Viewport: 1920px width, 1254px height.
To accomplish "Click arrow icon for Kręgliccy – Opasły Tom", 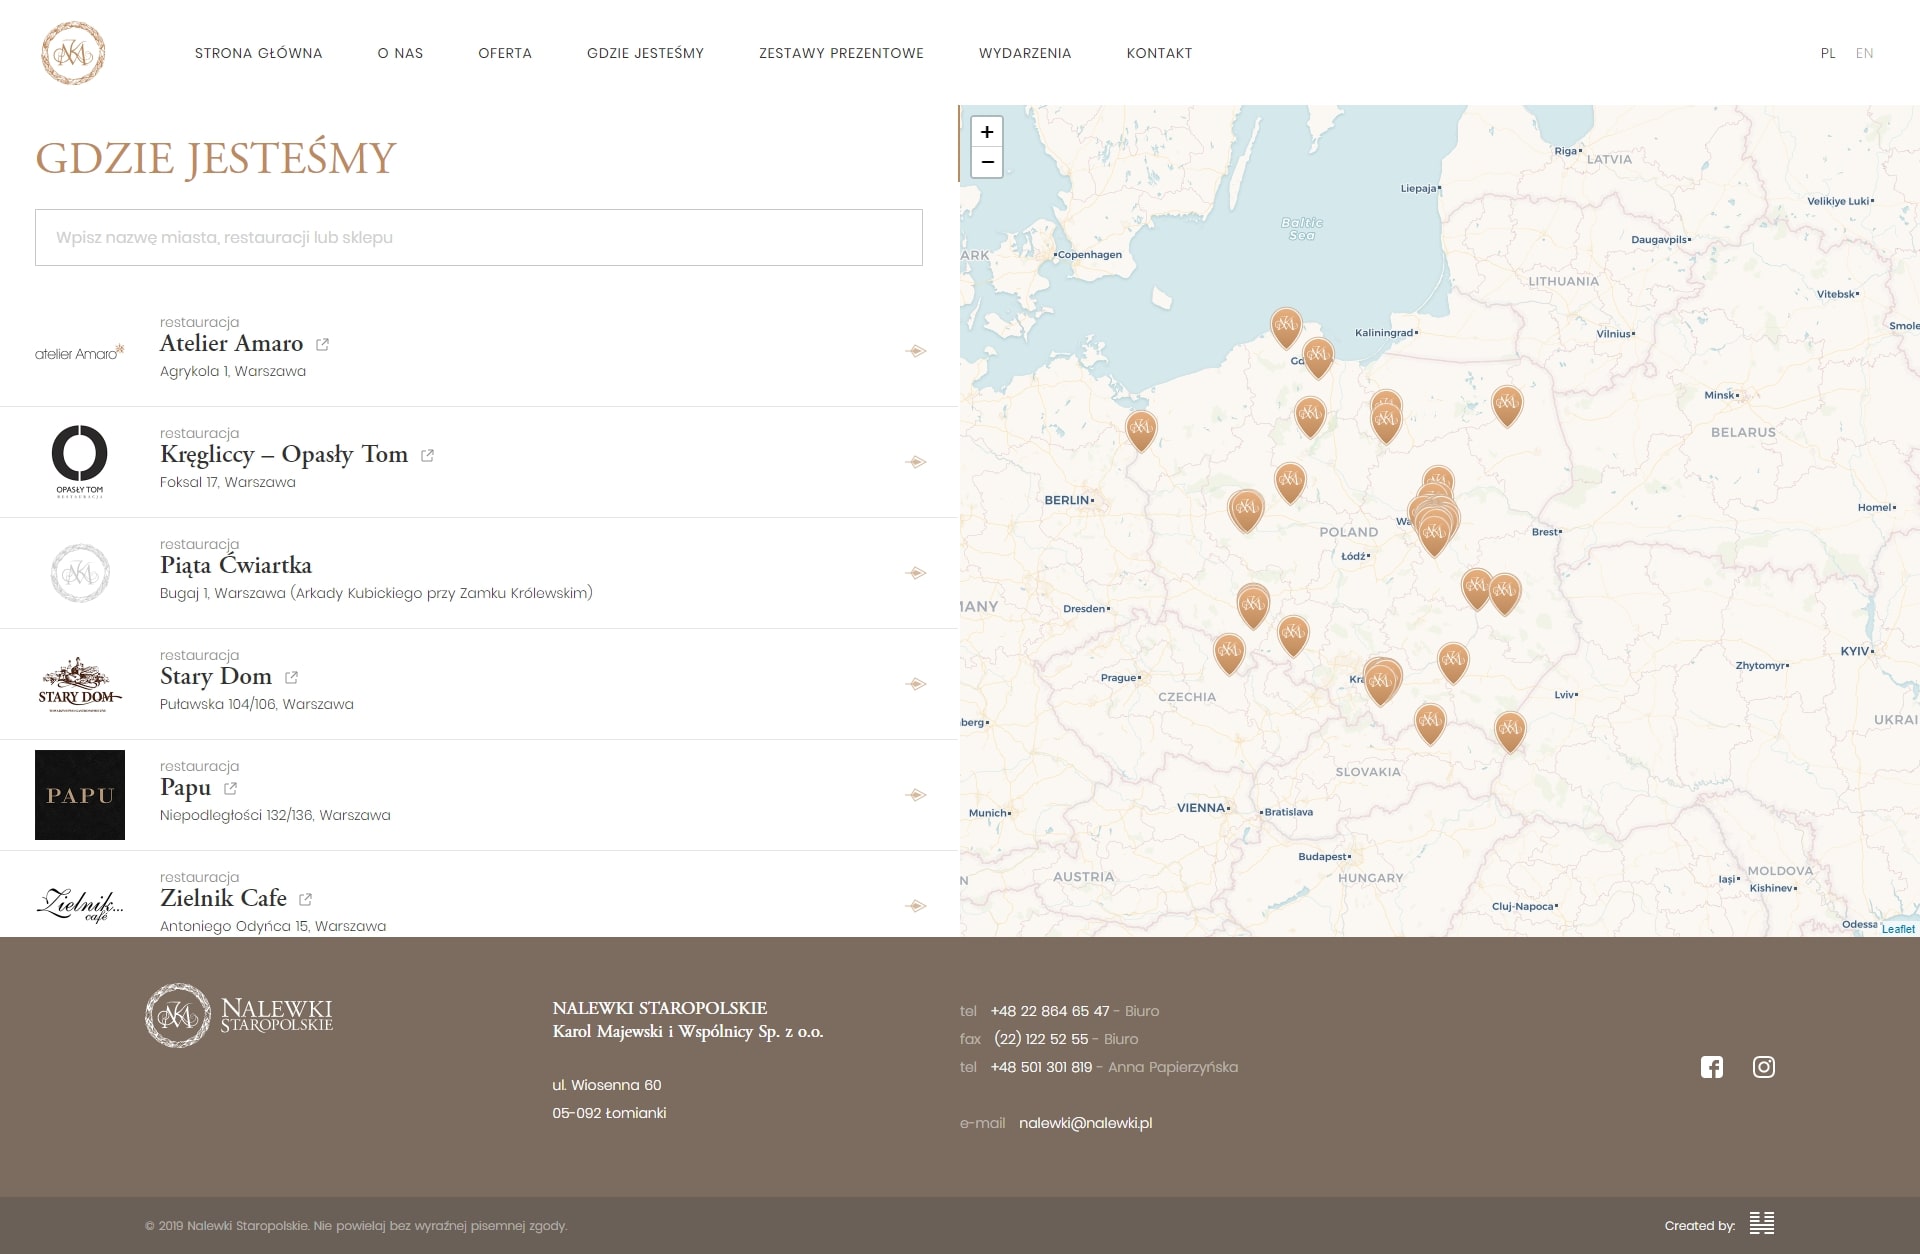I will point(915,462).
